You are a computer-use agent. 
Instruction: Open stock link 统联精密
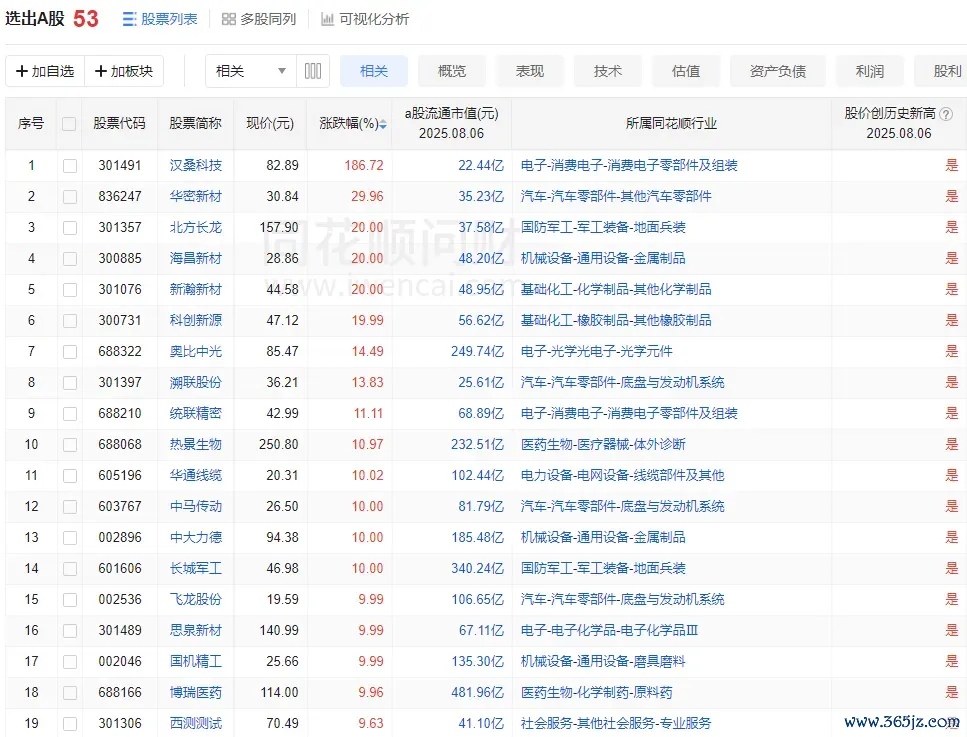[x=195, y=413]
